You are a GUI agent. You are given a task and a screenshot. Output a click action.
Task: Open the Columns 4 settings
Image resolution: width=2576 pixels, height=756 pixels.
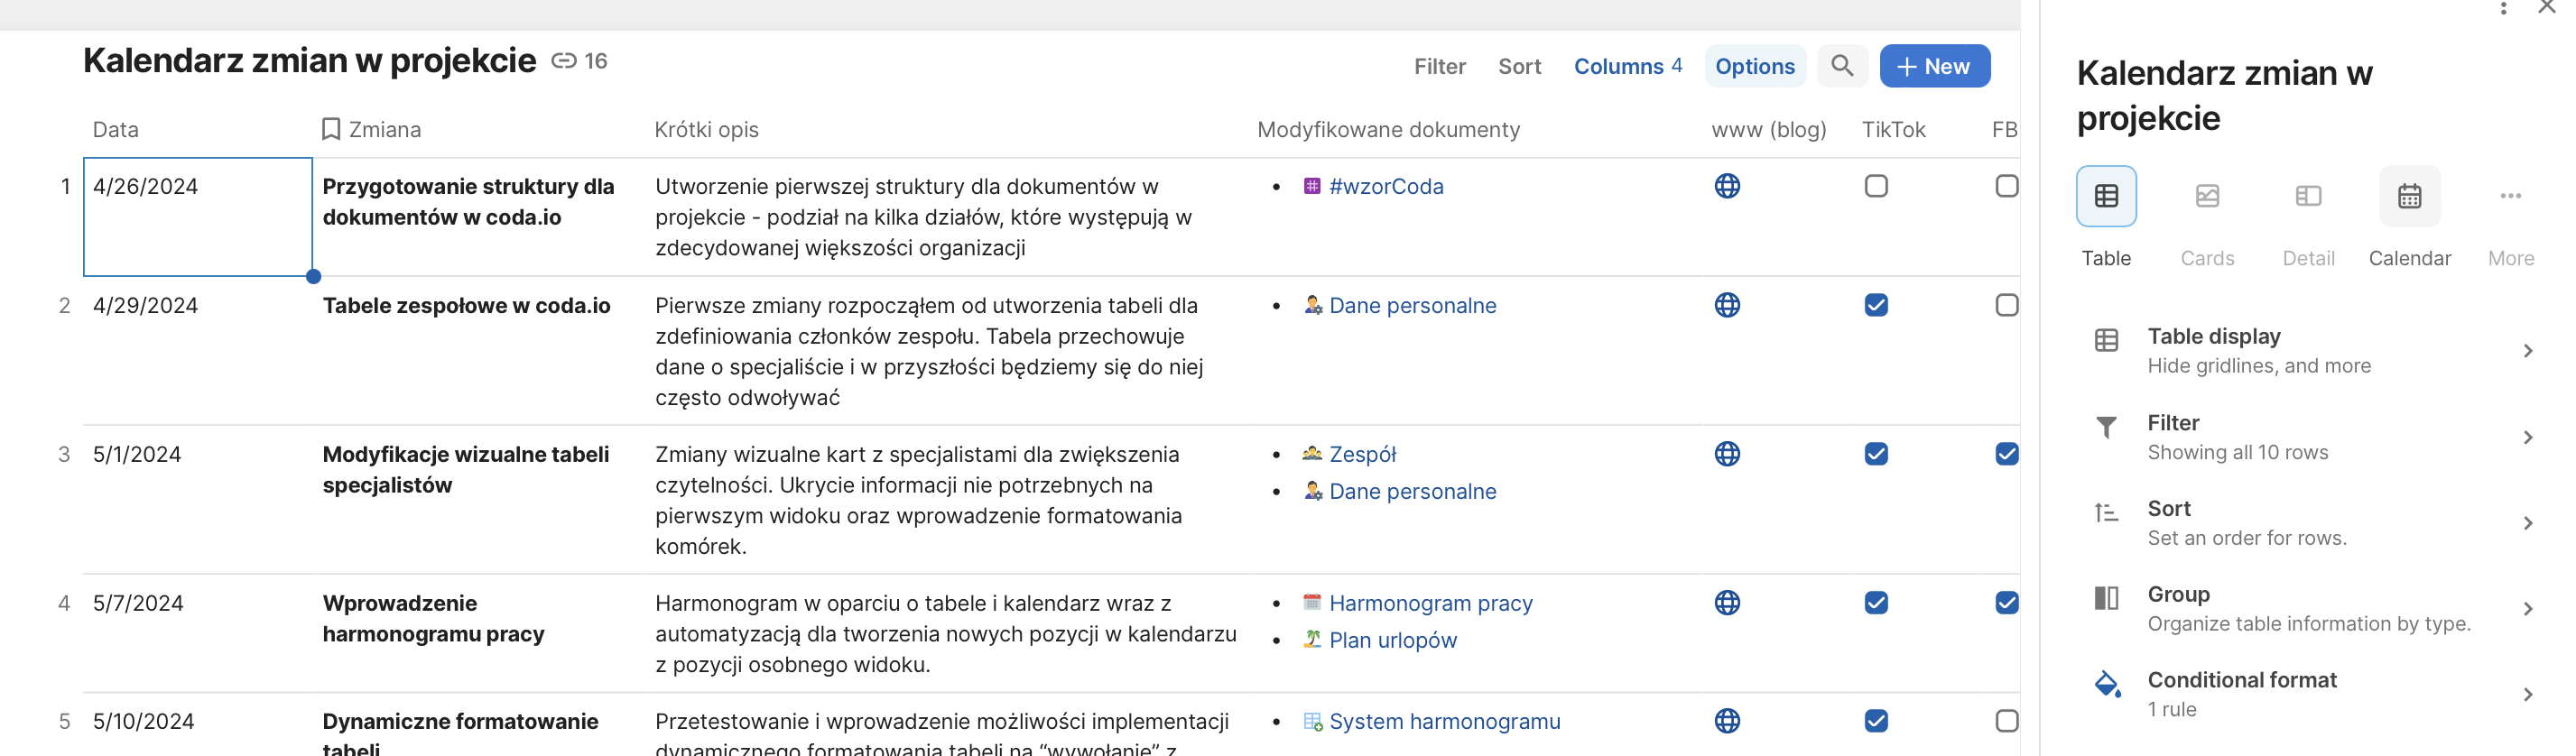point(1627,67)
